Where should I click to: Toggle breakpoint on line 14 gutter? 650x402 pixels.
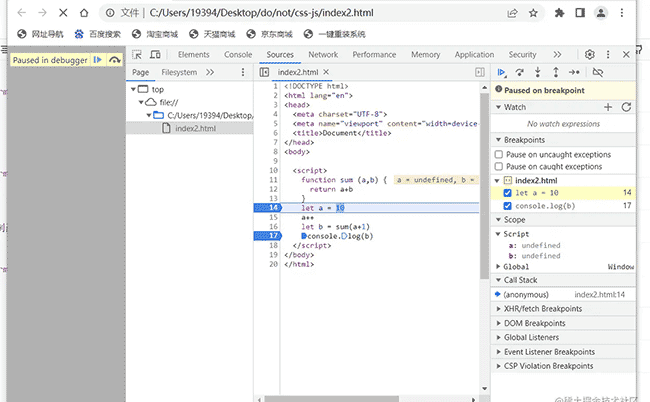267,208
